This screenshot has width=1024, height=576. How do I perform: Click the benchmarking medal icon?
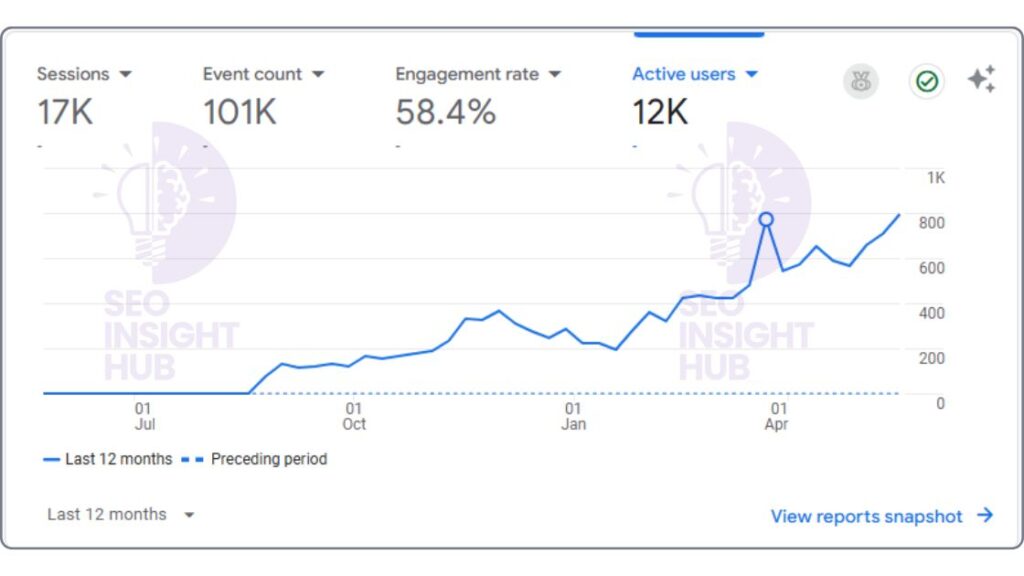(860, 81)
